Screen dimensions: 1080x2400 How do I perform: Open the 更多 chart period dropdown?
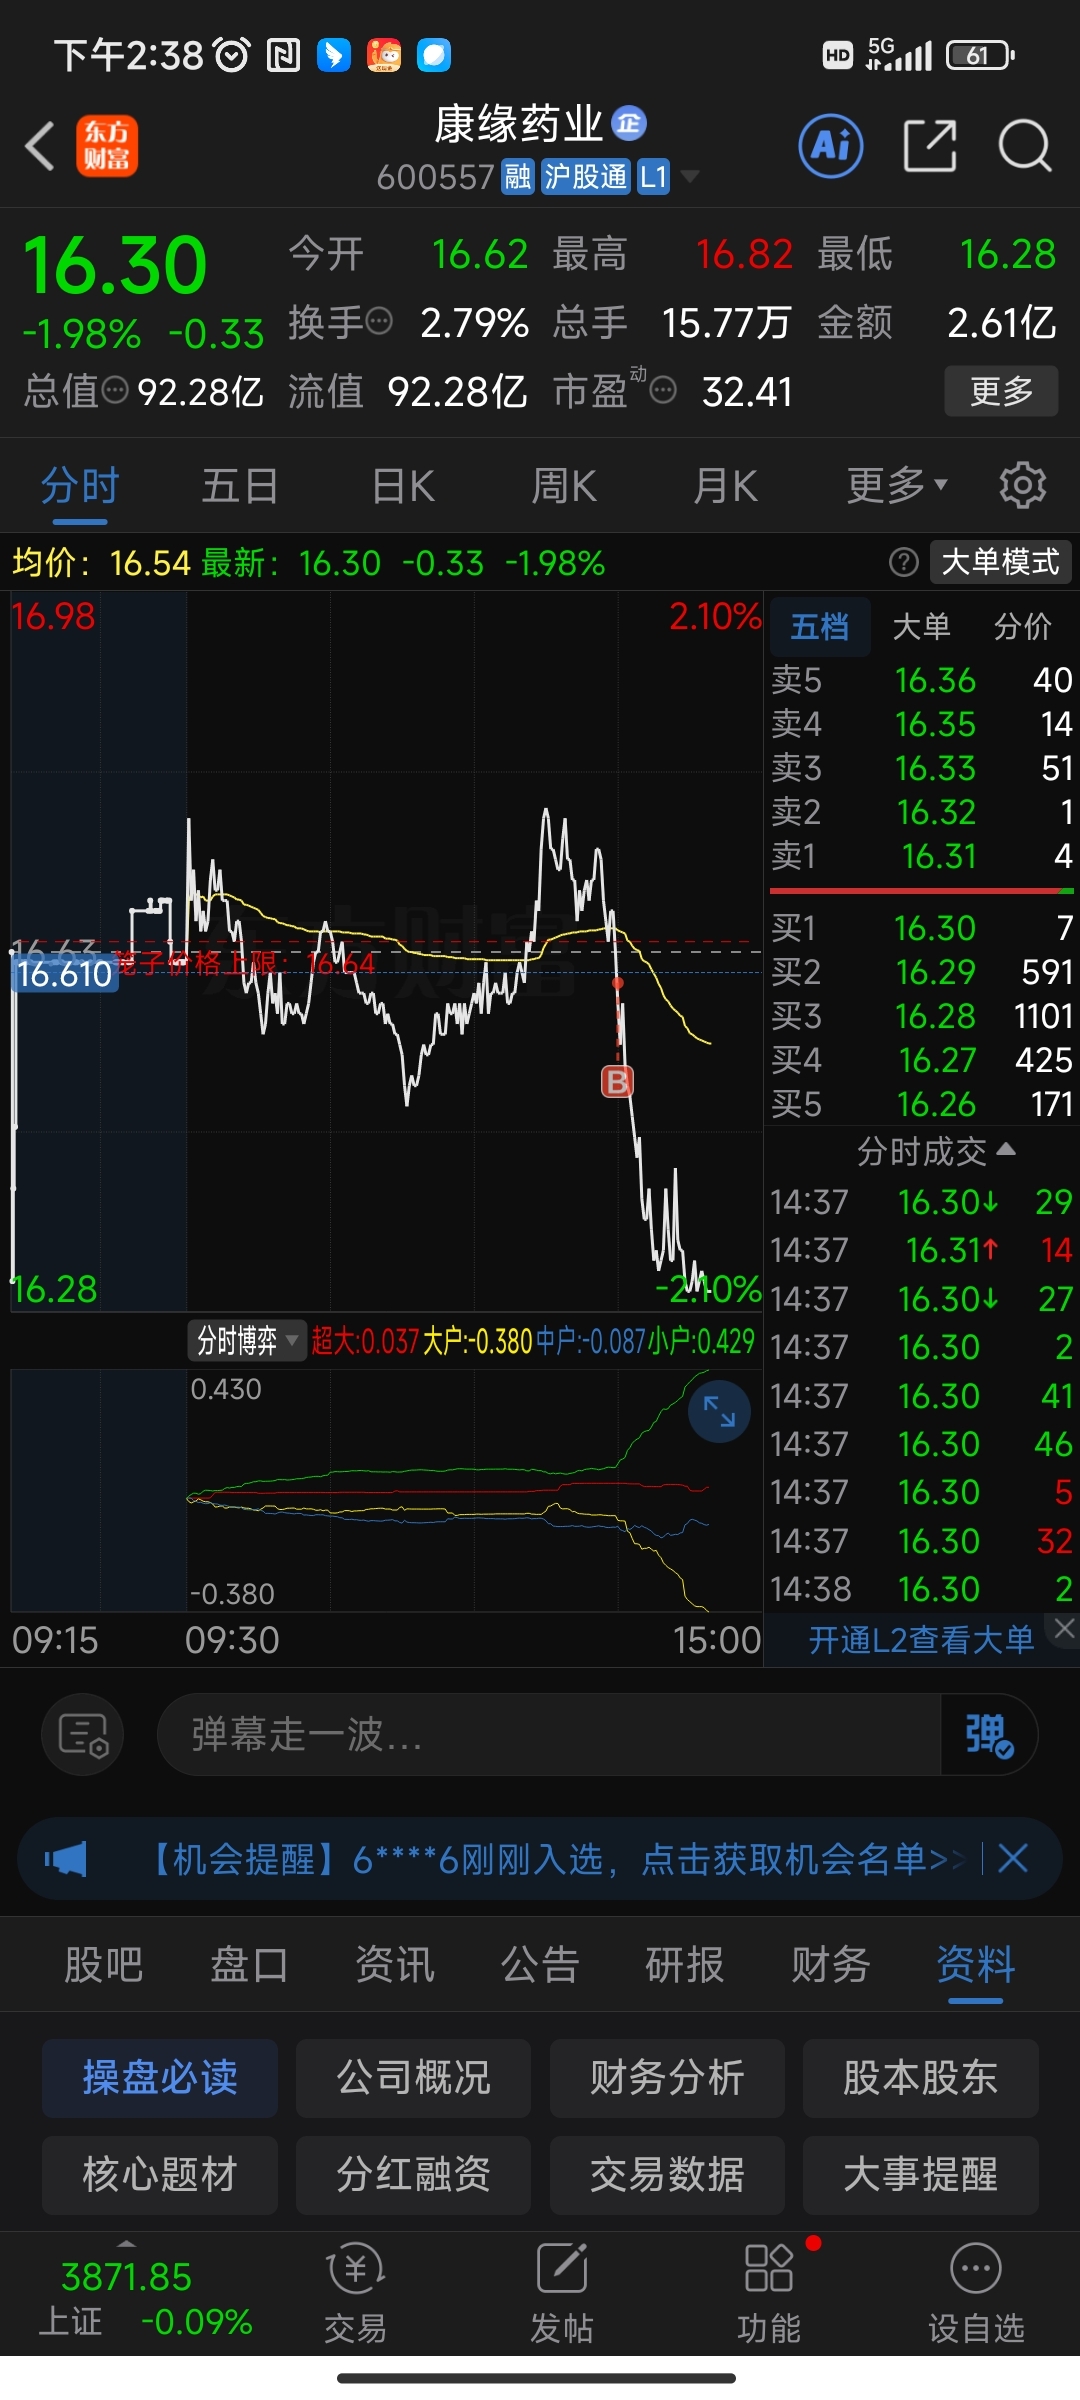tap(897, 486)
